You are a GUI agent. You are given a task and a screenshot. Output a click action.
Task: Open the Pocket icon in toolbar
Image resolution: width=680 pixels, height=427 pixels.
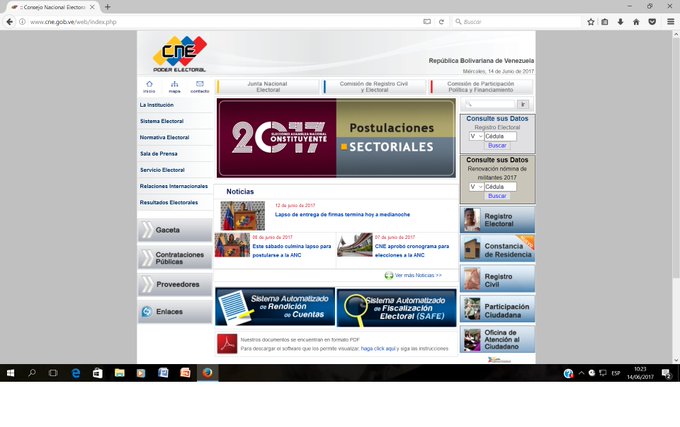pyautogui.click(x=652, y=22)
